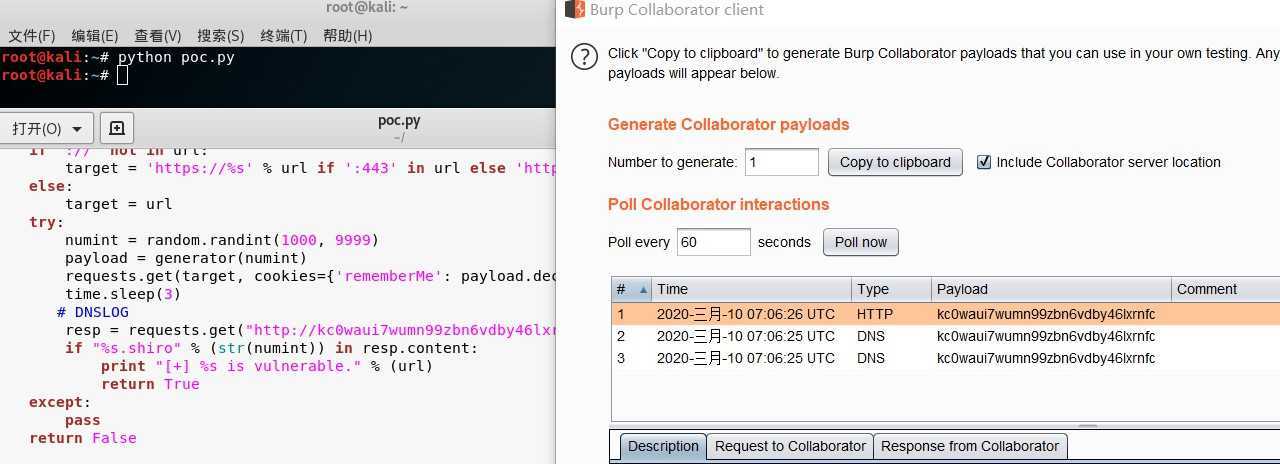Switch to the Response from Collaborator tab
Image resolution: width=1280 pixels, height=464 pixels.
click(x=970, y=446)
